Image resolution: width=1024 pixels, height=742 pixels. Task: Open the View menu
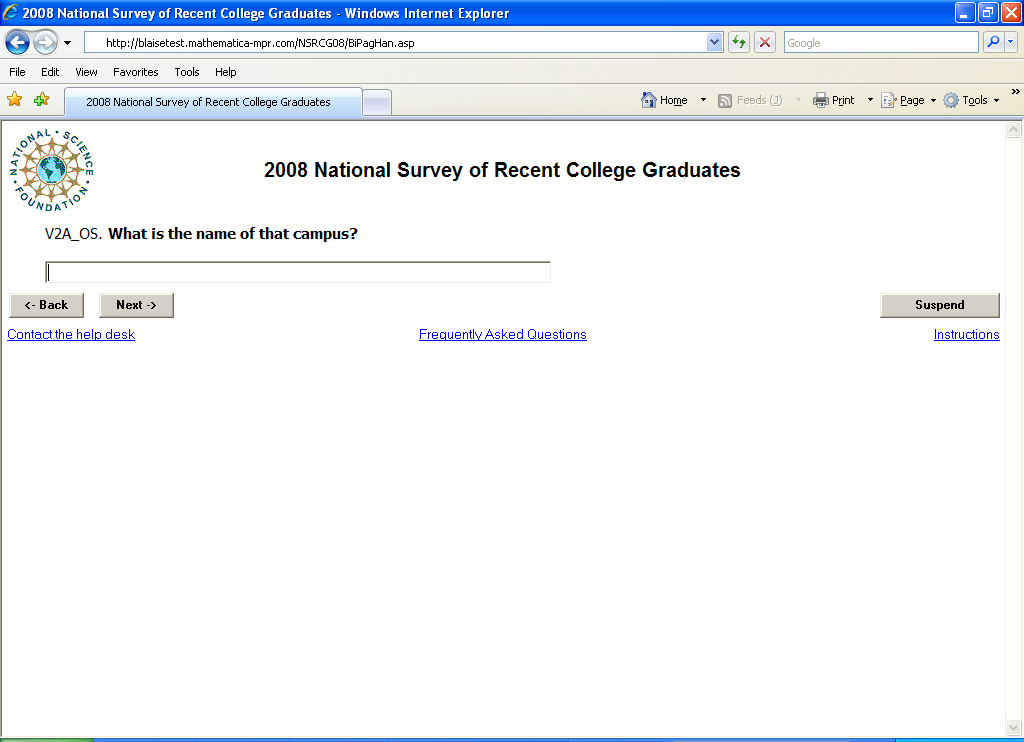(x=86, y=72)
